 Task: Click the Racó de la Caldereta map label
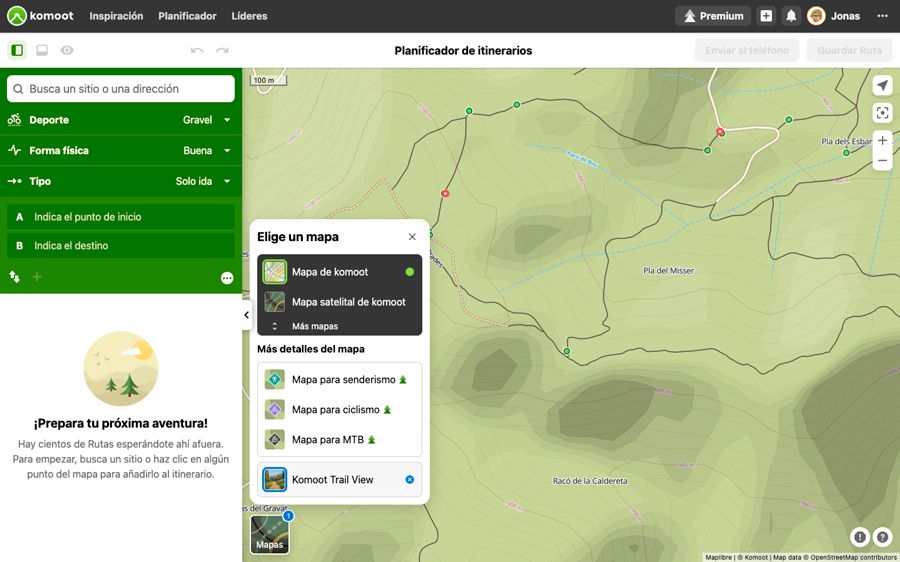coord(590,481)
